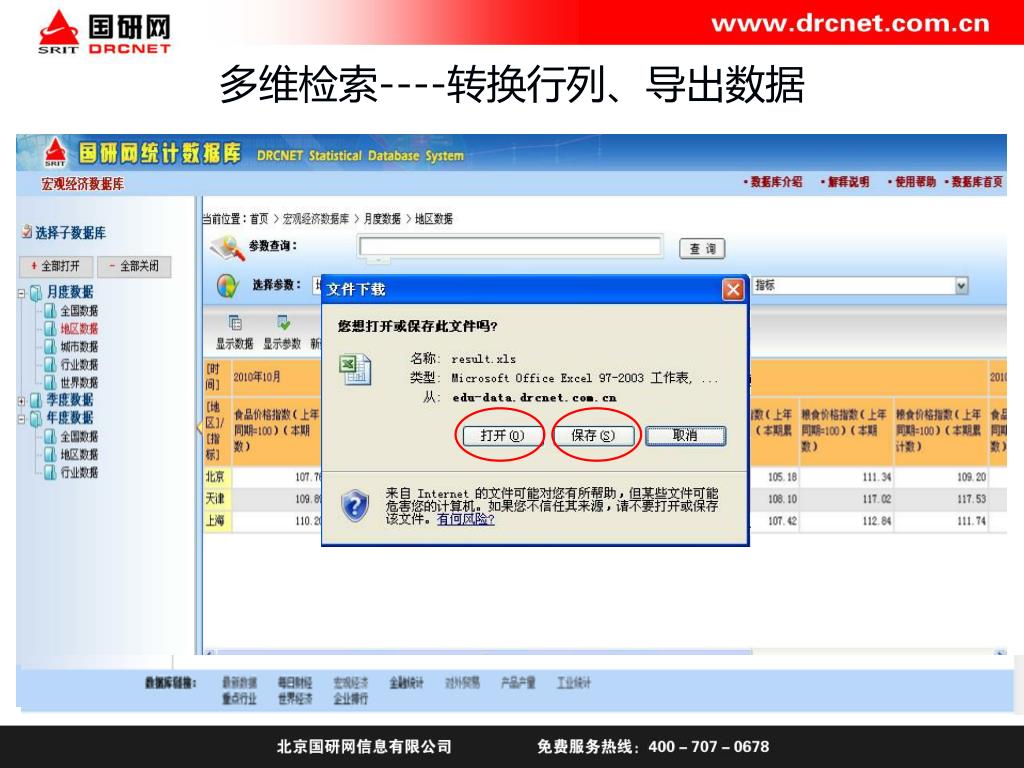
Task: Click the 国研网 DRCNET logo on the slide
Action: pyautogui.click(x=104, y=31)
